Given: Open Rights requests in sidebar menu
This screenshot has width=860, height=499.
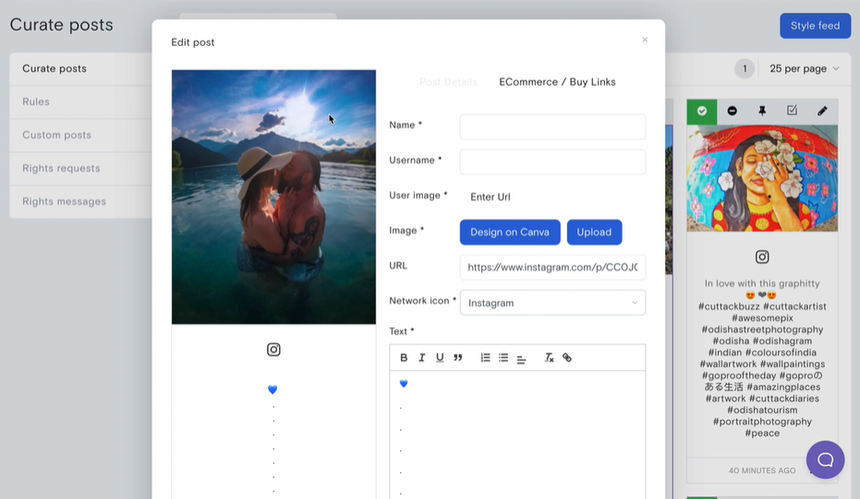Looking at the screenshot, I should [61, 168].
